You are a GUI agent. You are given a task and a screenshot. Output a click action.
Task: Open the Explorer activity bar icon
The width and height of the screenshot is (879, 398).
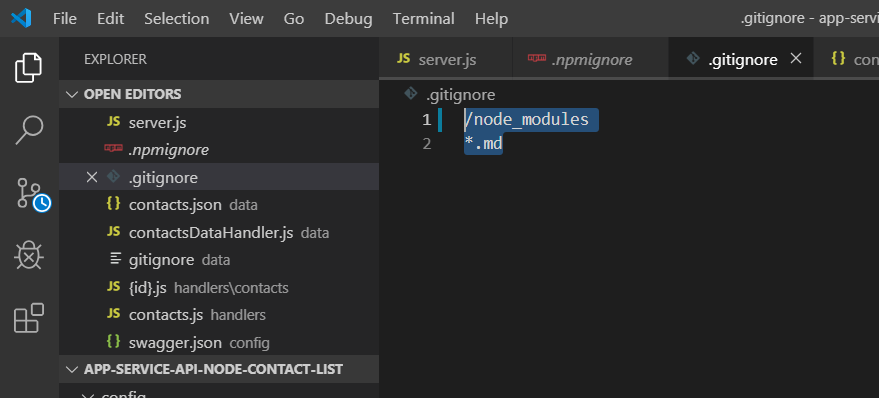coord(28,68)
